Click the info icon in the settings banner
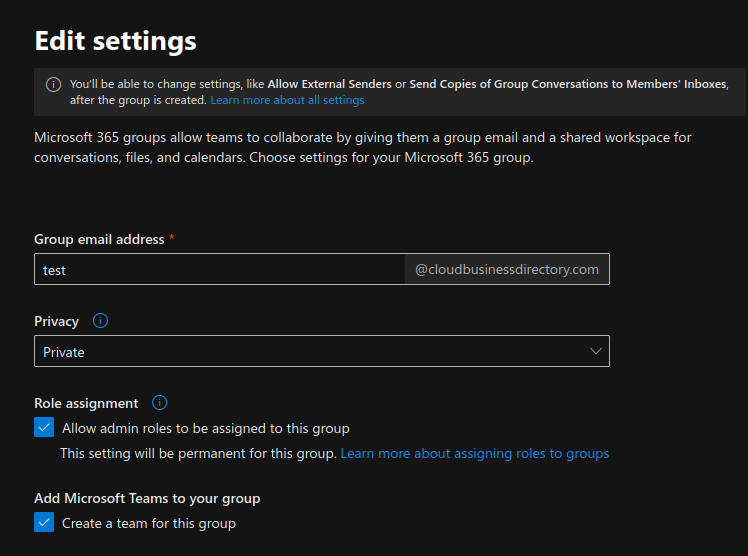The width and height of the screenshot is (748, 556). click(53, 84)
